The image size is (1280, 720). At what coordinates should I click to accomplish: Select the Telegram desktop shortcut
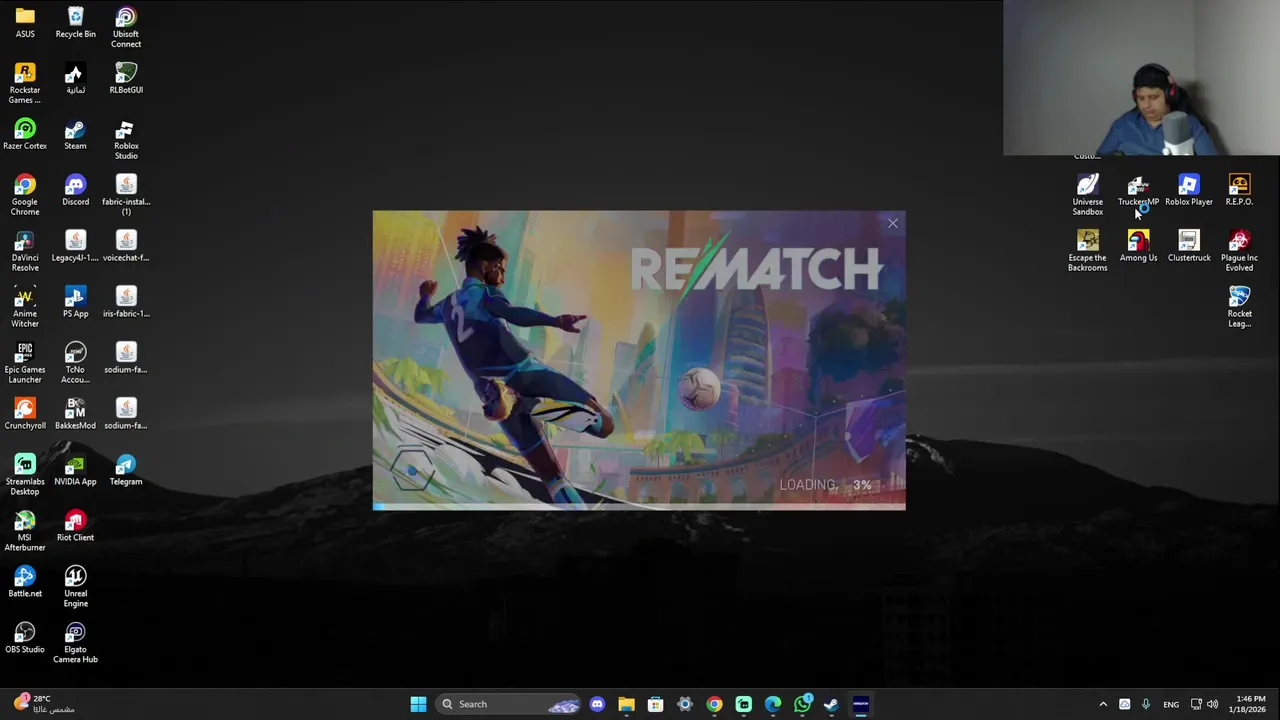[126, 470]
